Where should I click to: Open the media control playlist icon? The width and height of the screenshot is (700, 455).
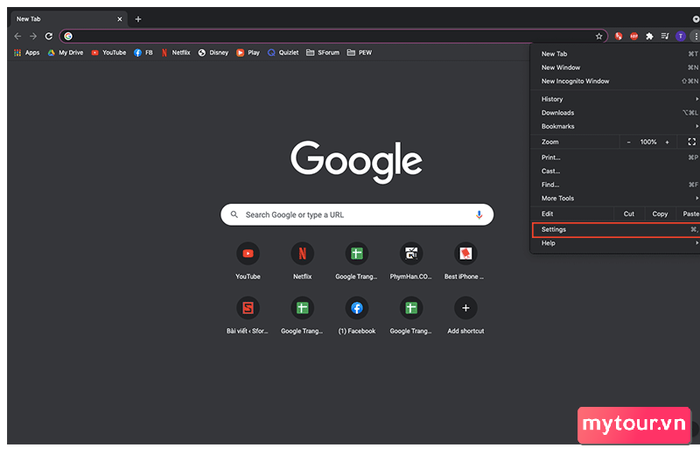(665, 36)
